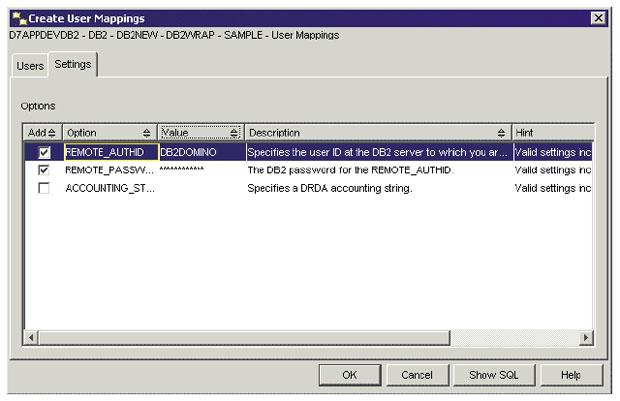Image resolution: width=620 pixels, height=401 pixels.
Task: Switch to the Users tab
Action: (x=30, y=66)
